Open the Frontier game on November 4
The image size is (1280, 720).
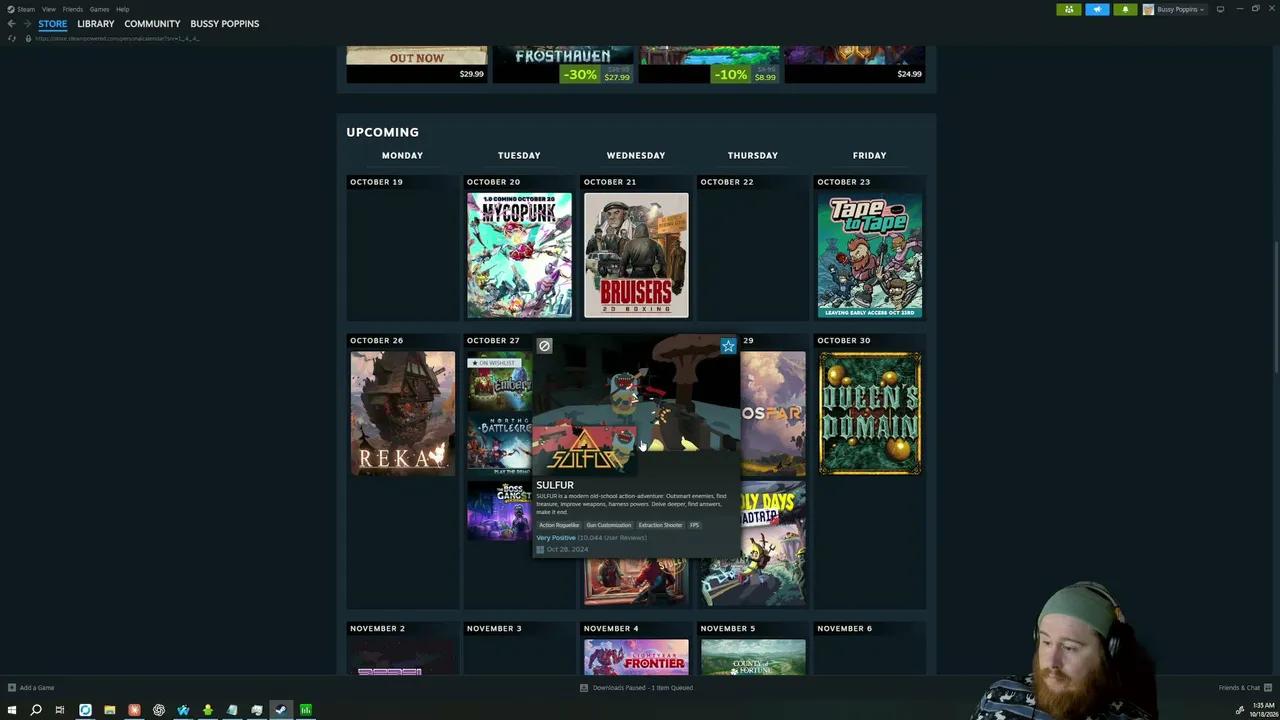(636, 657)
